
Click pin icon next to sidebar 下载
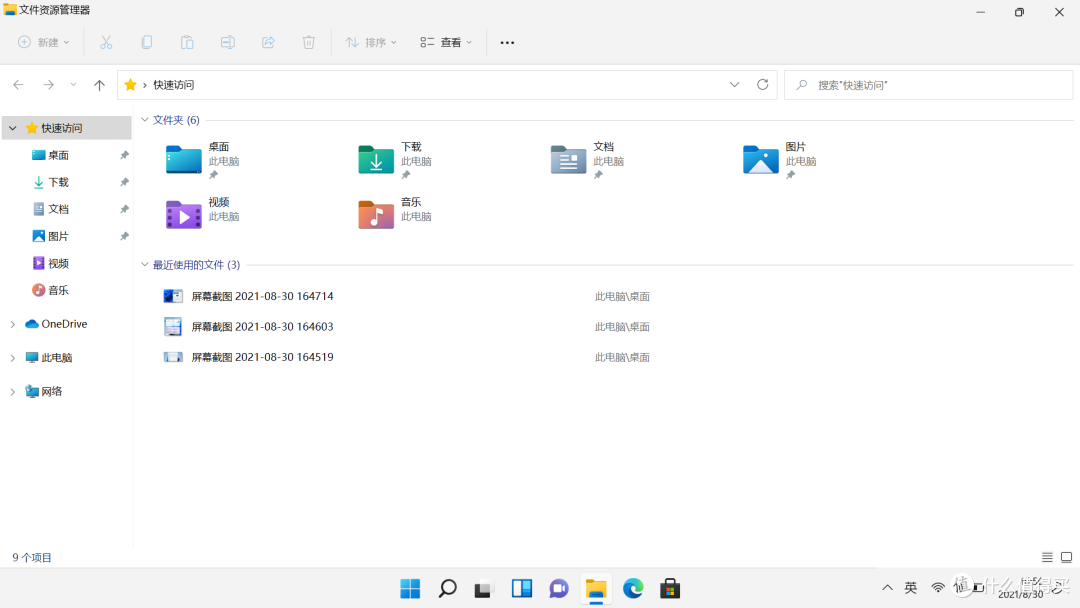tap(124, 182)
